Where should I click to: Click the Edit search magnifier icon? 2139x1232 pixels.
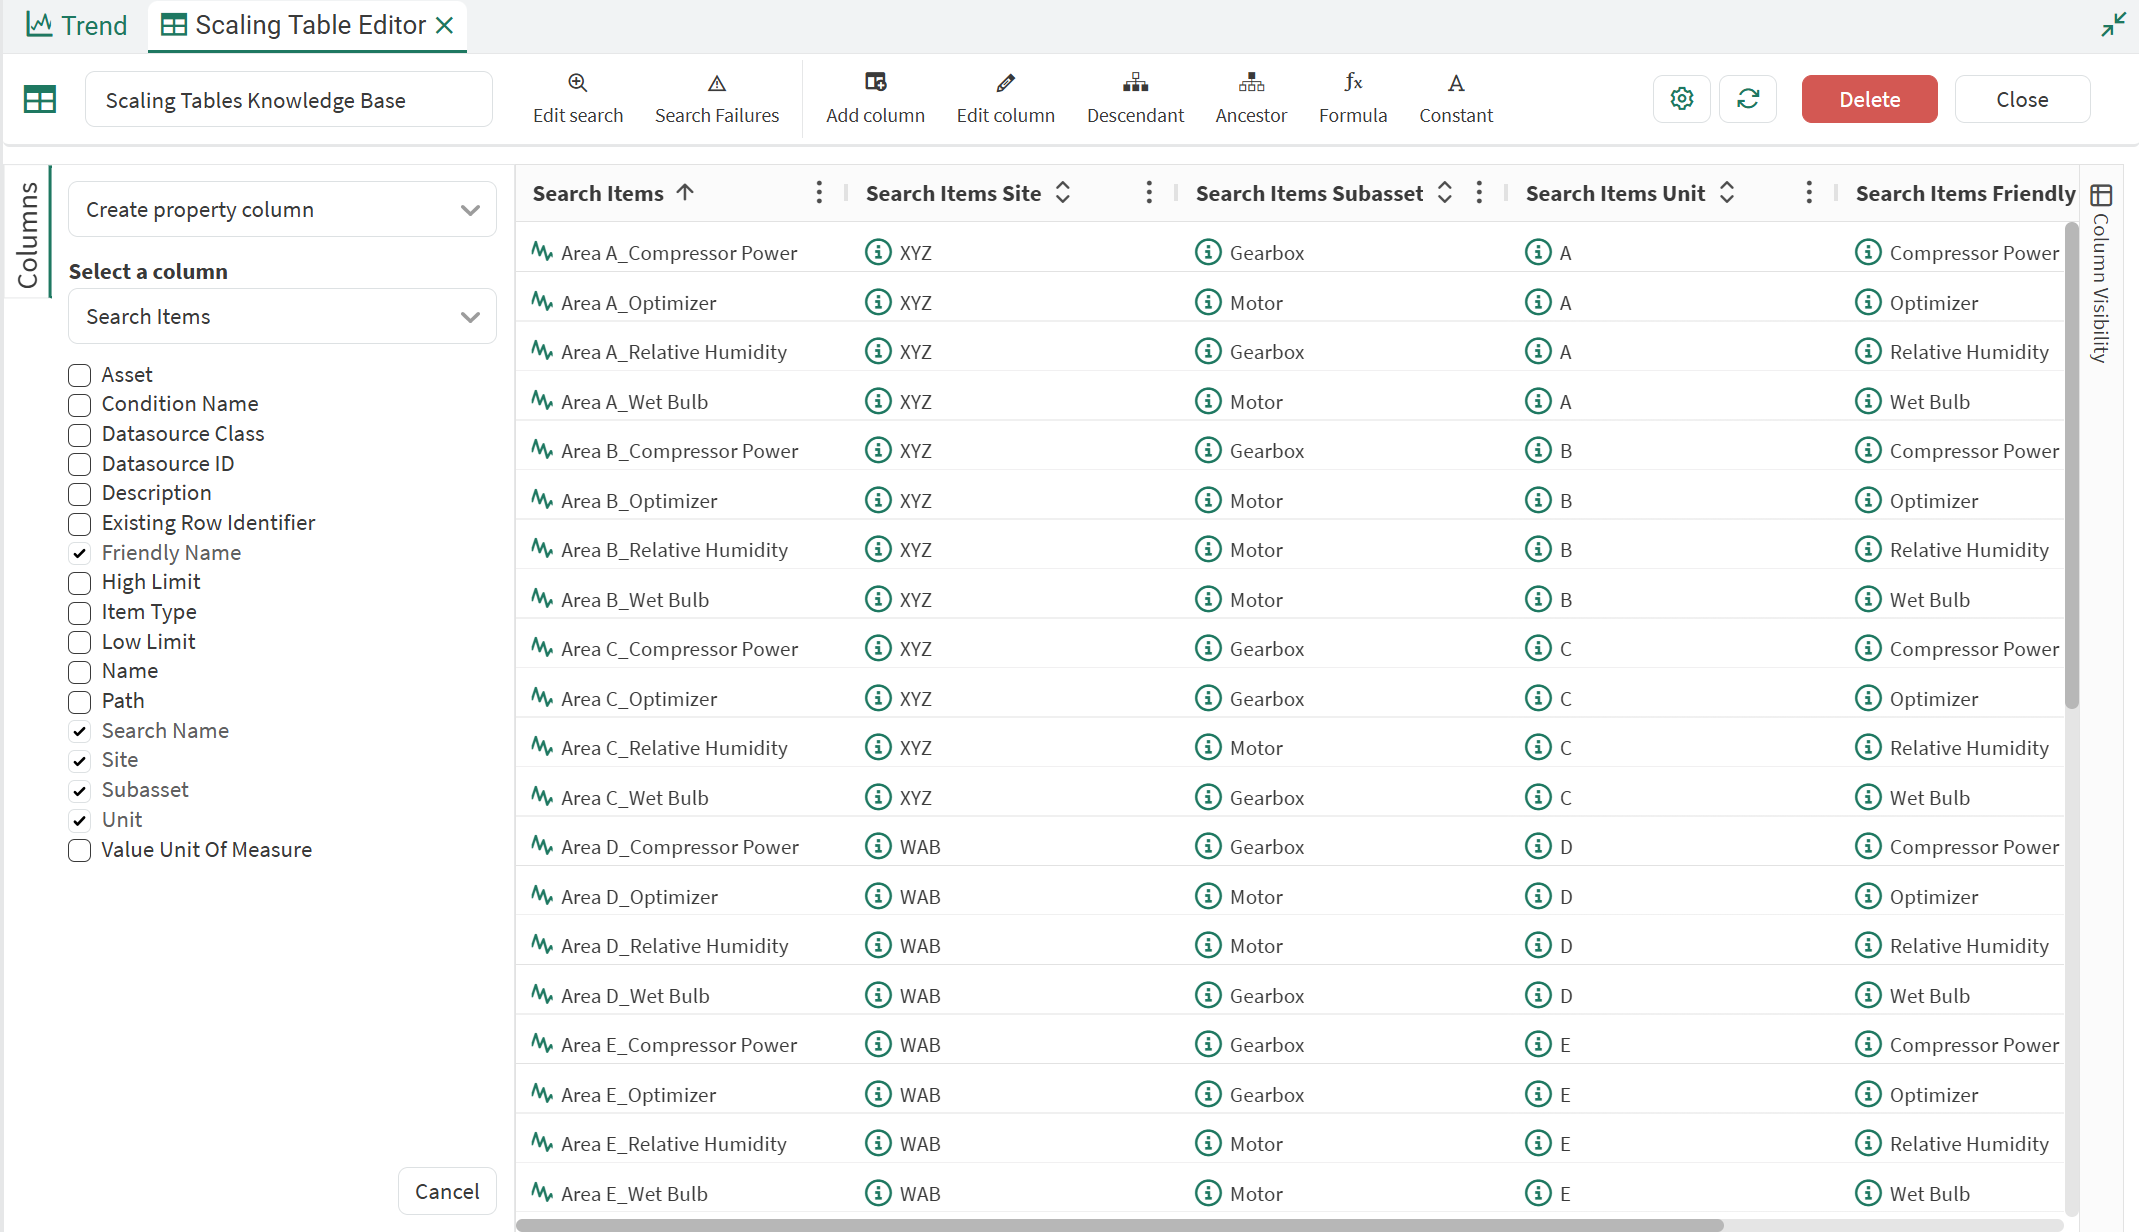[x=577, y=83]
